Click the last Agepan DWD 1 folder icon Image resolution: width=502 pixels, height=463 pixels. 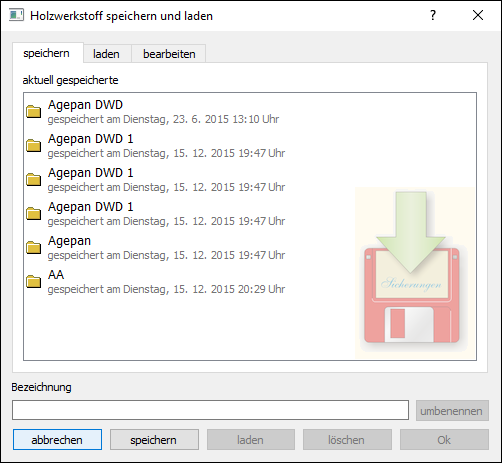34,213
